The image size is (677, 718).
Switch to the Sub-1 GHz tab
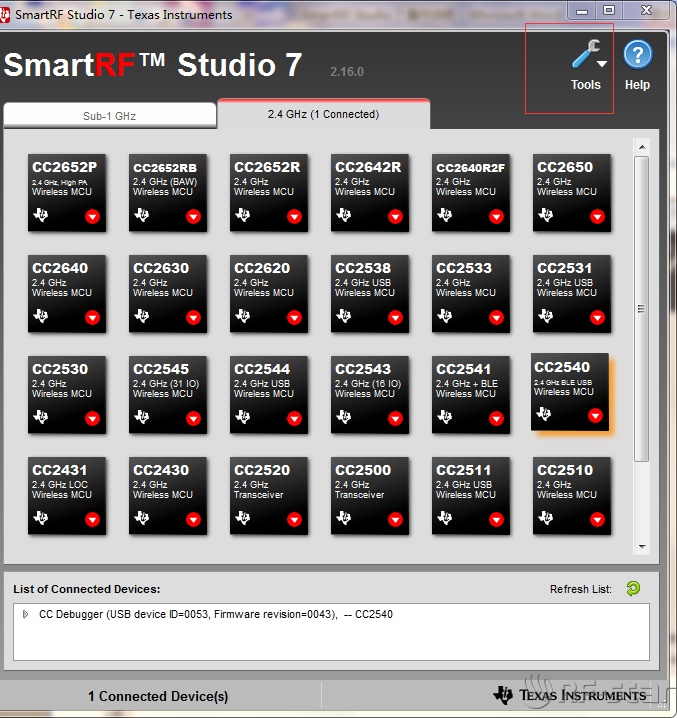(109, 116)
